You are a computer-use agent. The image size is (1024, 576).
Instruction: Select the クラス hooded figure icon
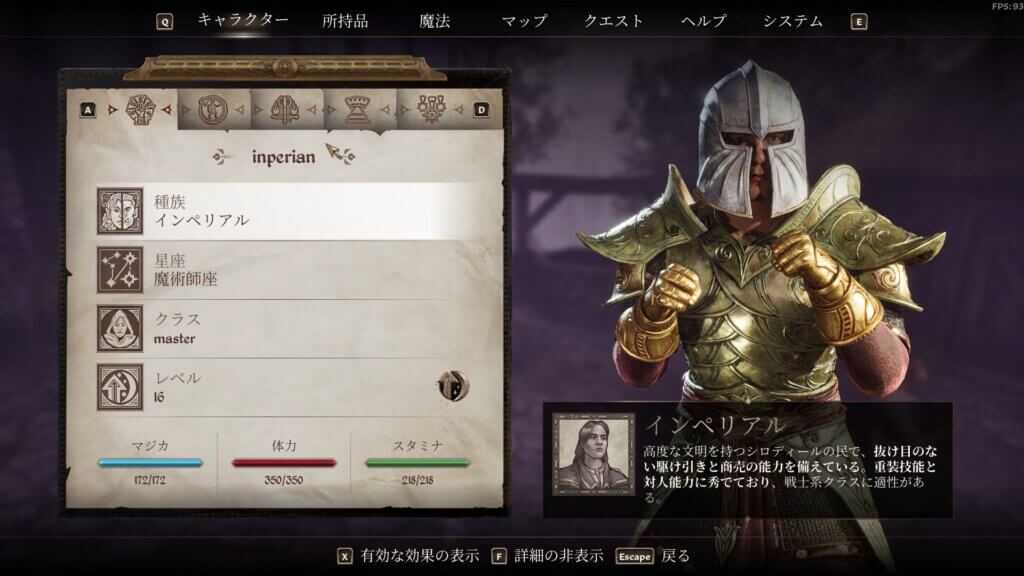point(120,328)
